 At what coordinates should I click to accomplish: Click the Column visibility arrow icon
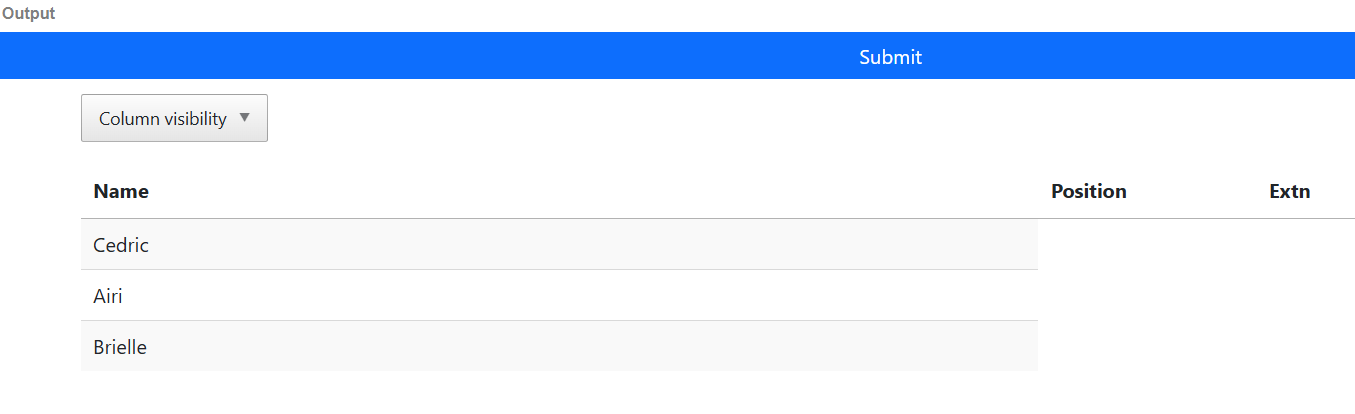coord(245,118)
